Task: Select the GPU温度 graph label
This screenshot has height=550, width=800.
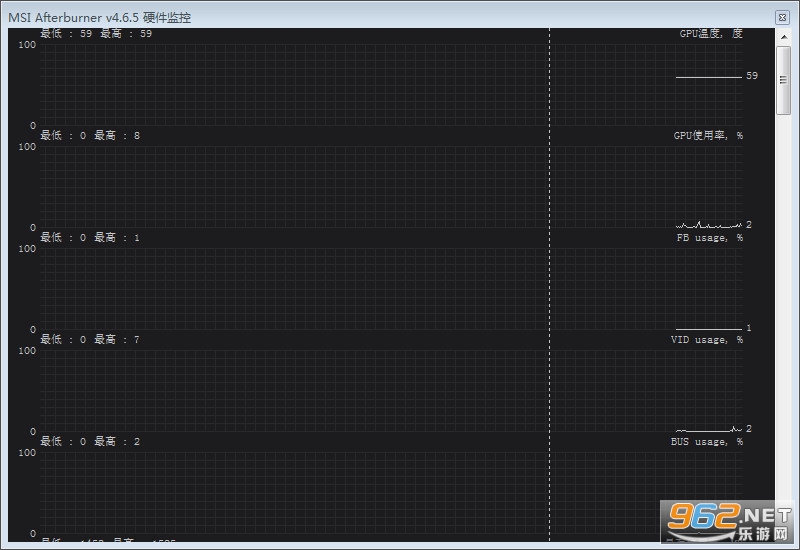Action: [x=711, y=34]
